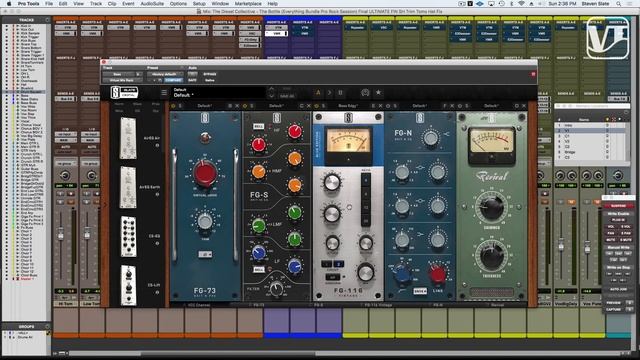This screenshot has width=640, height=360.
Task: Open the Setup menu
Action: pos(199,4)
